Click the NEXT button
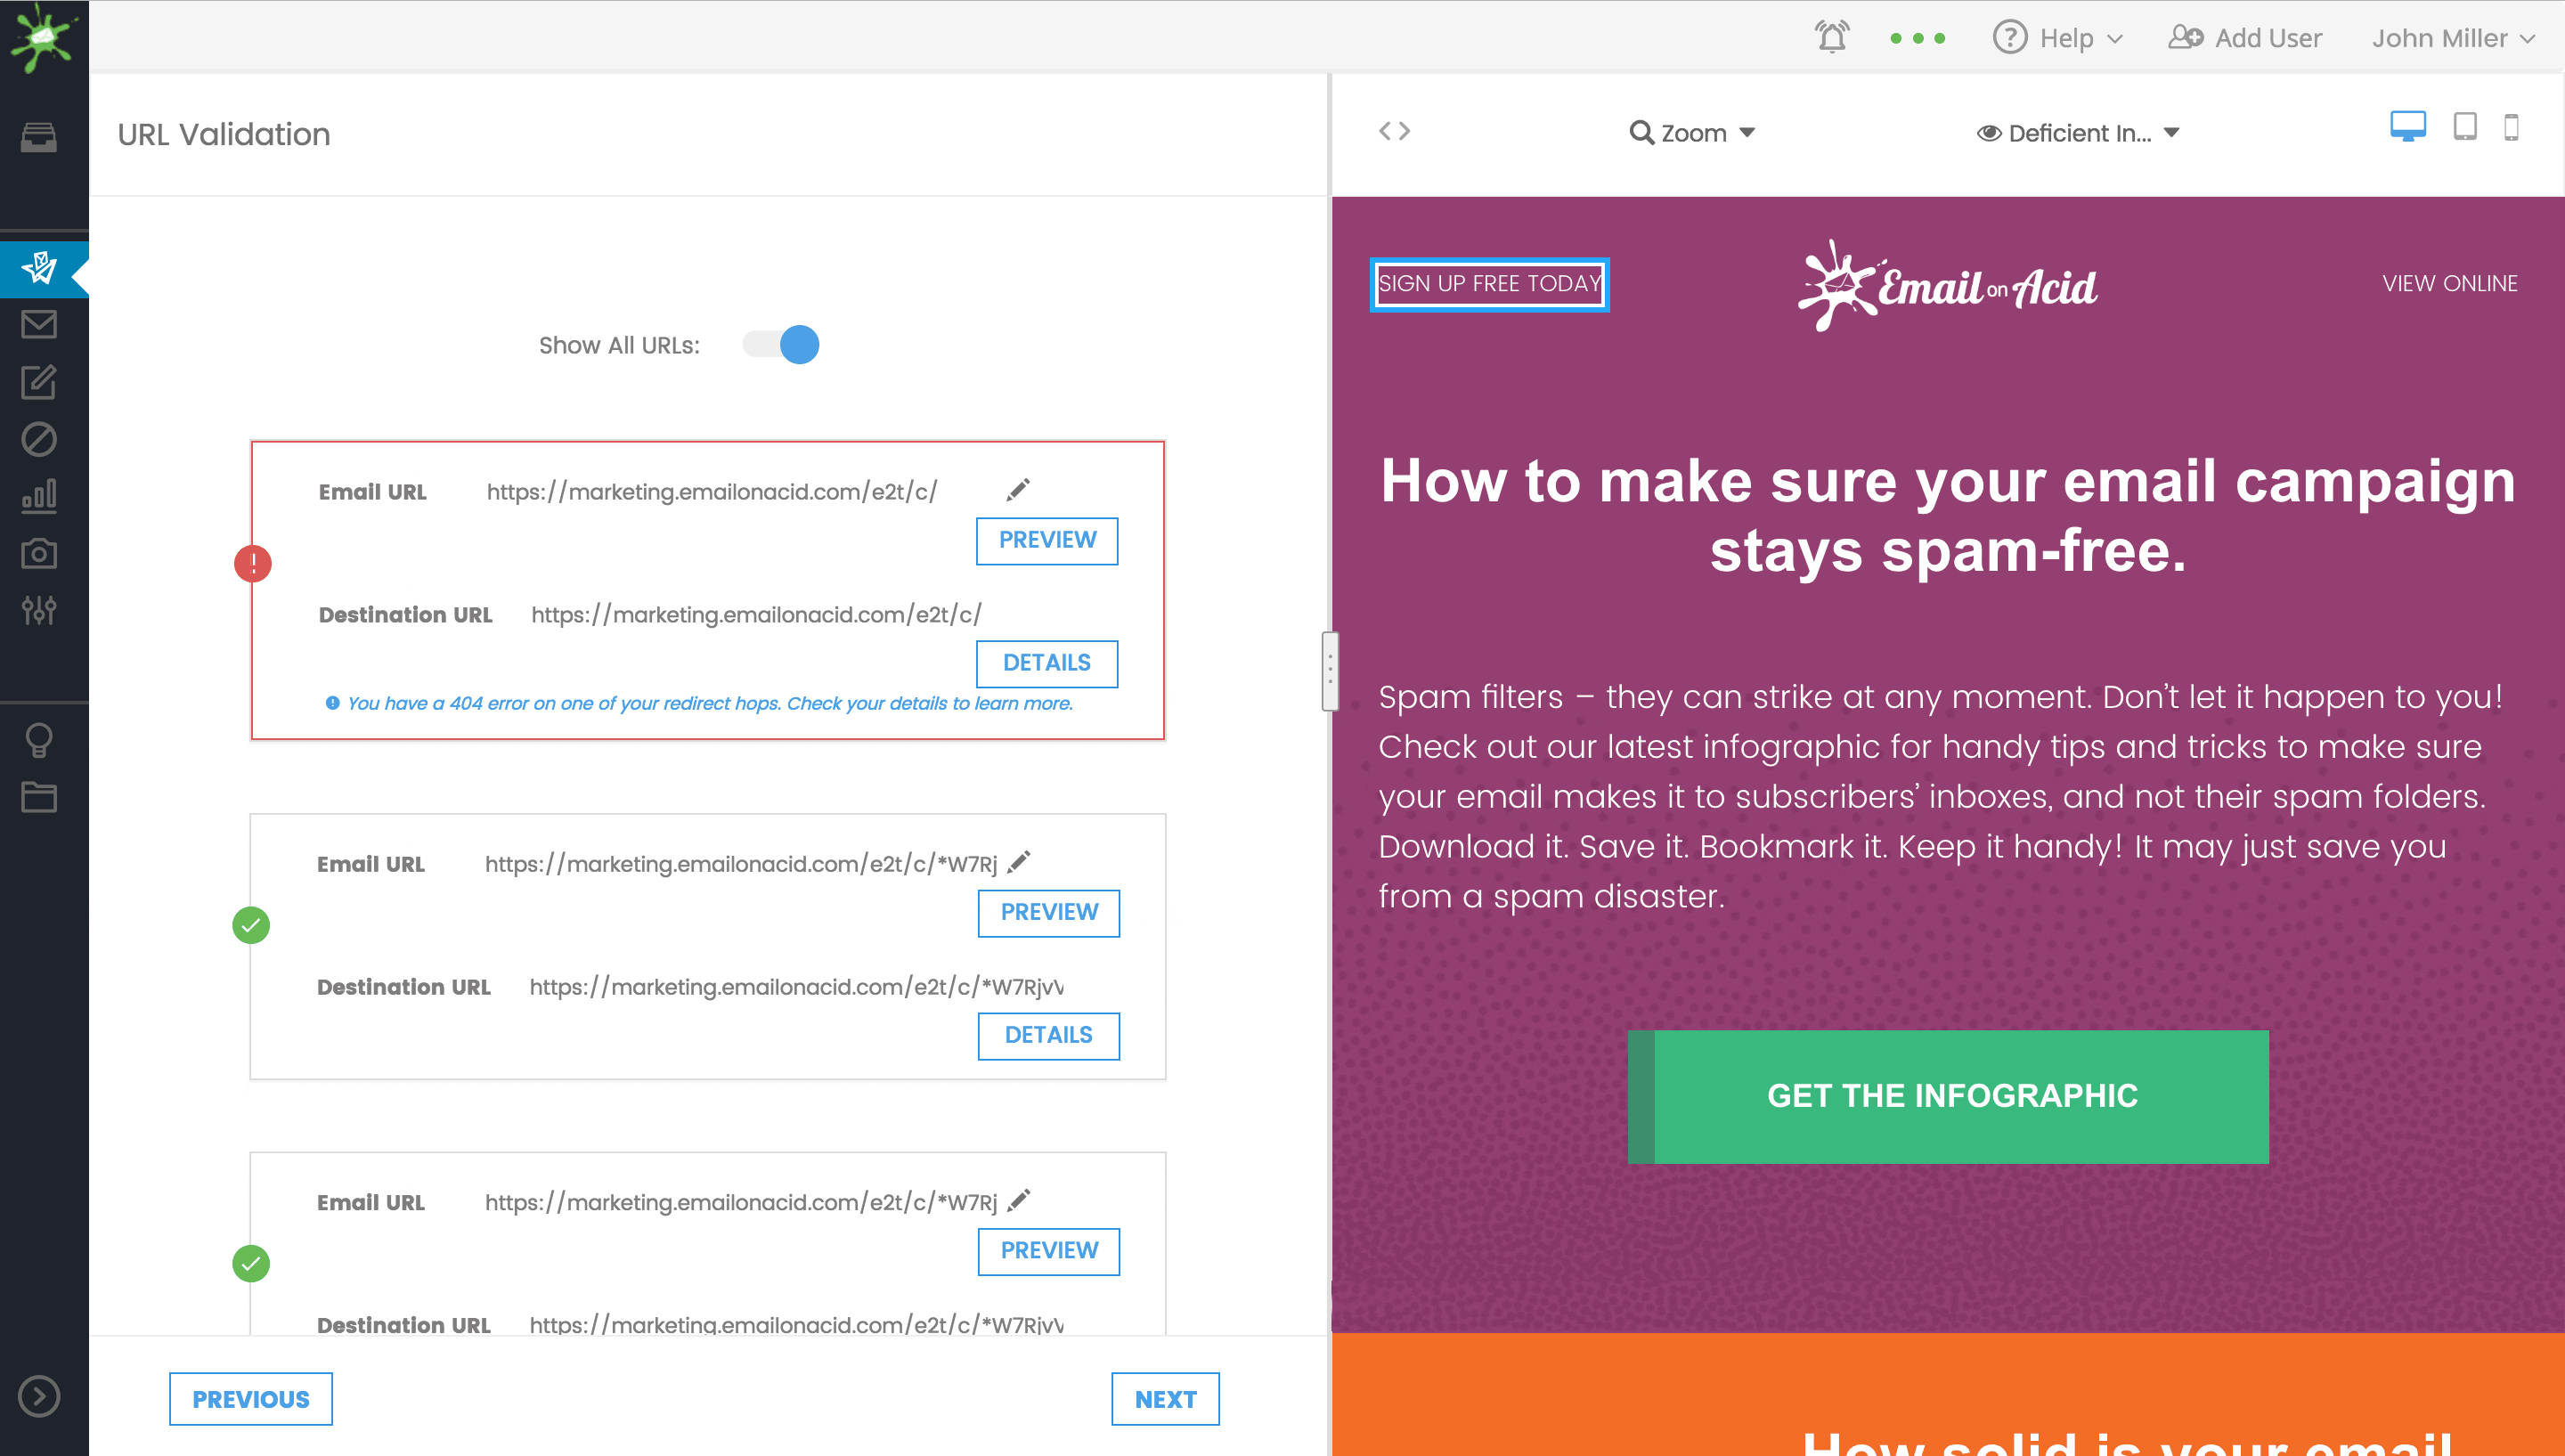The image size is (2565, 1456). click(1165, 1399)
